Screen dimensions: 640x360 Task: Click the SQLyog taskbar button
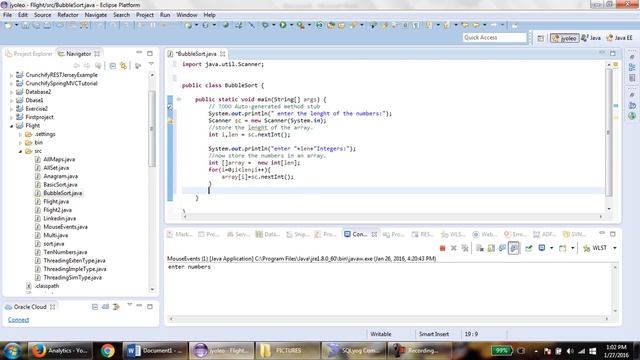pos(353,351)
